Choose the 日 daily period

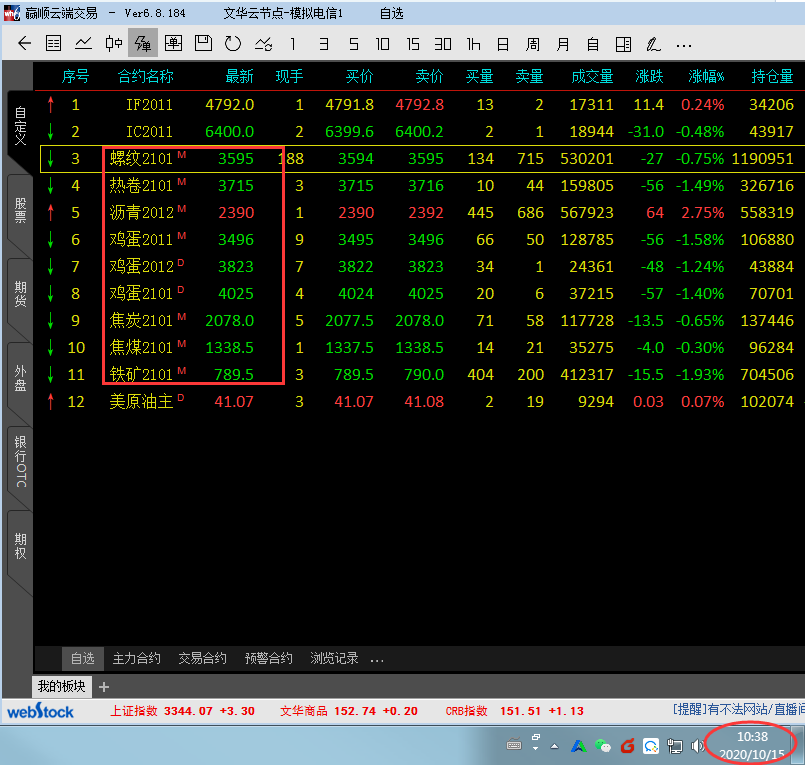[503, 44]
